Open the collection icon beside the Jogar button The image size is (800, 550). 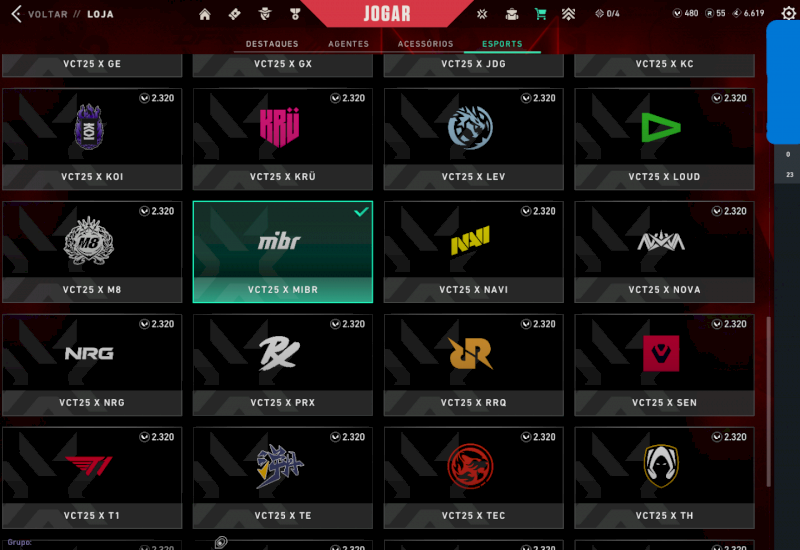pos(482,14)
